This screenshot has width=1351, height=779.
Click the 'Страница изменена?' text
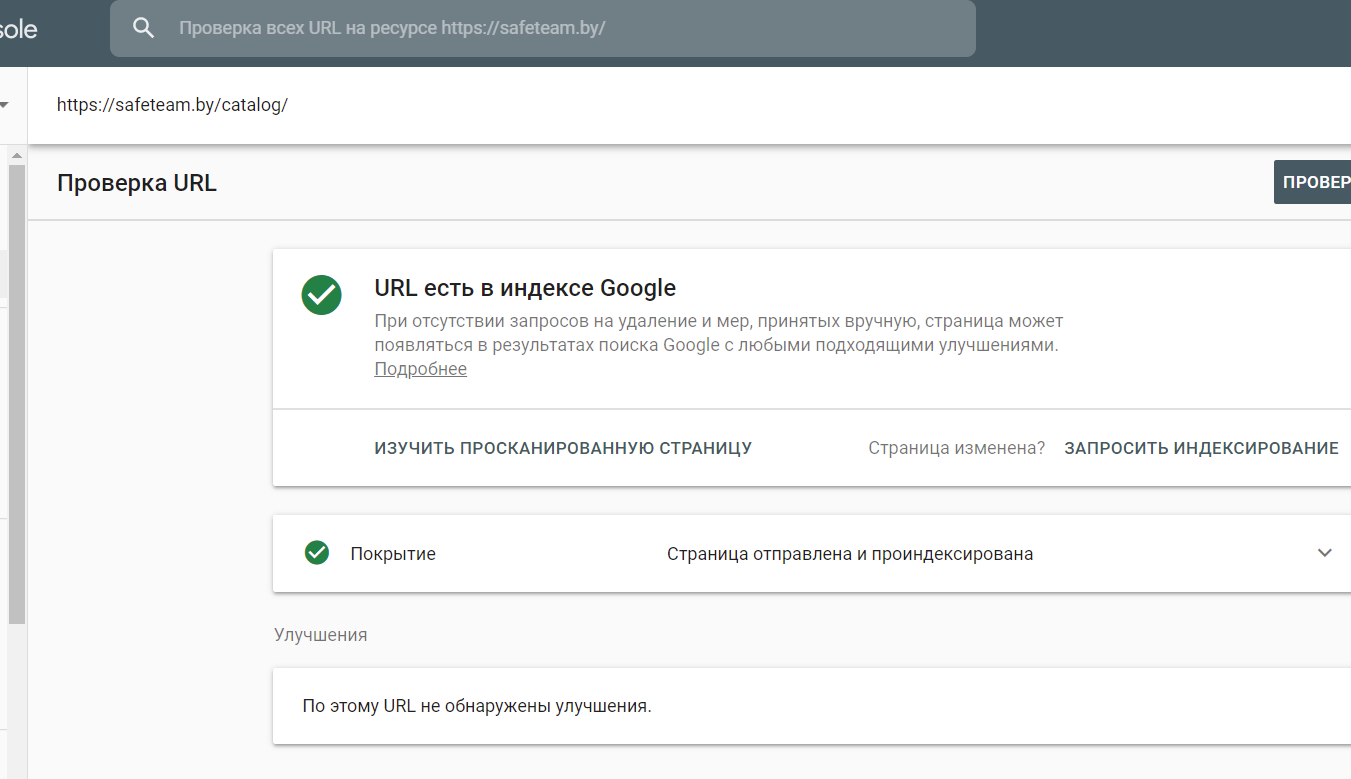pos(956,448)
